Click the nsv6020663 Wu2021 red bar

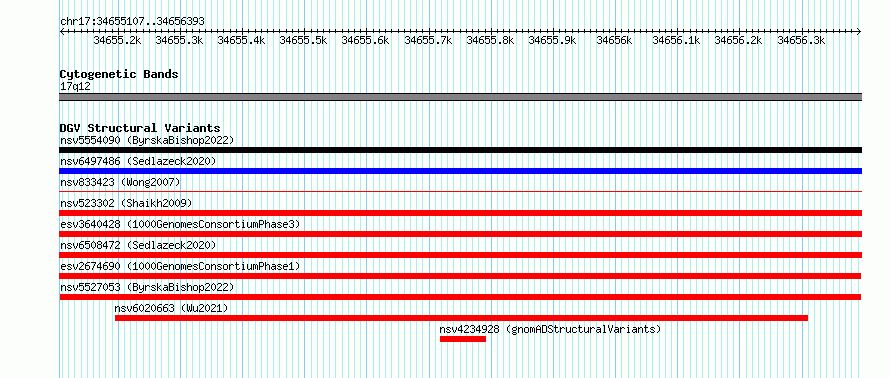point(461,318)
